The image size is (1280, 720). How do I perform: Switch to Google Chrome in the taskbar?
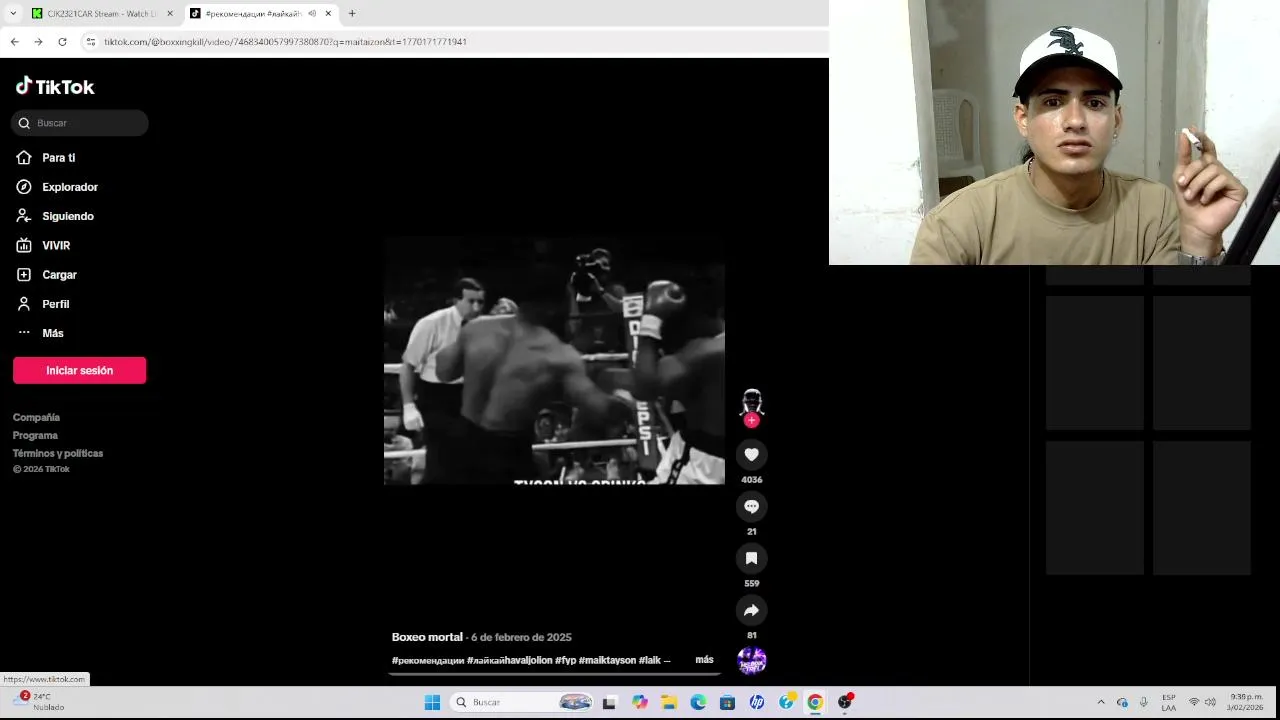click(x=815, y=702)
